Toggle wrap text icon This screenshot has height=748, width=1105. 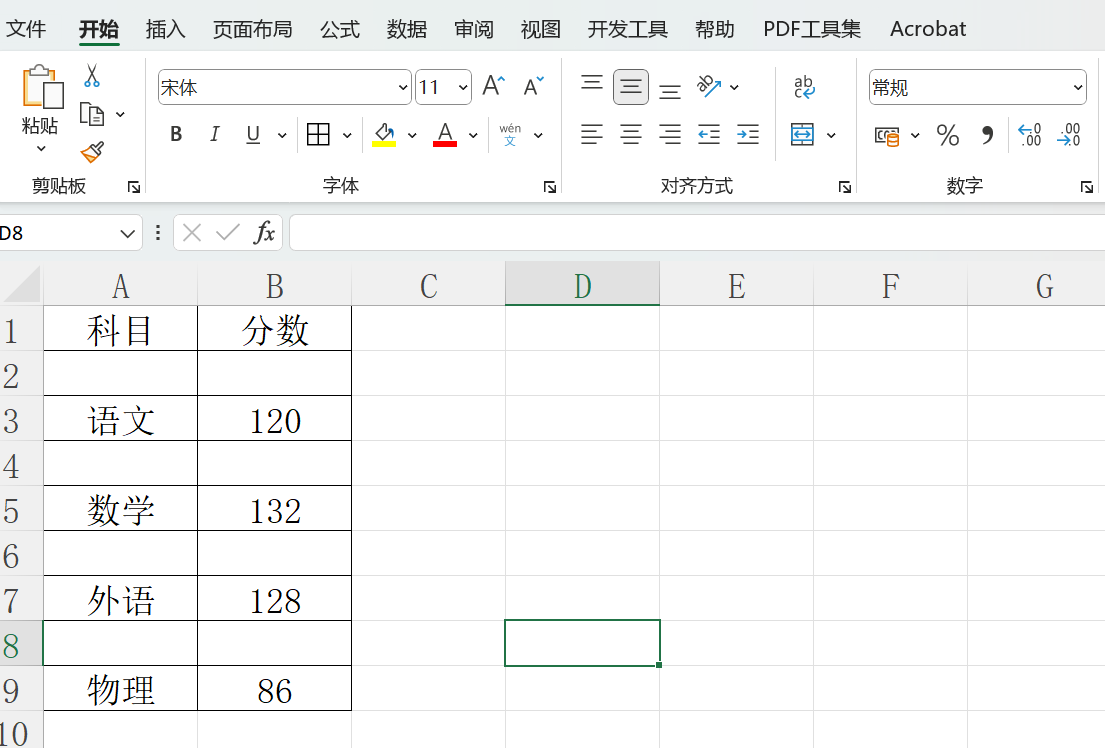click(804, 87)
